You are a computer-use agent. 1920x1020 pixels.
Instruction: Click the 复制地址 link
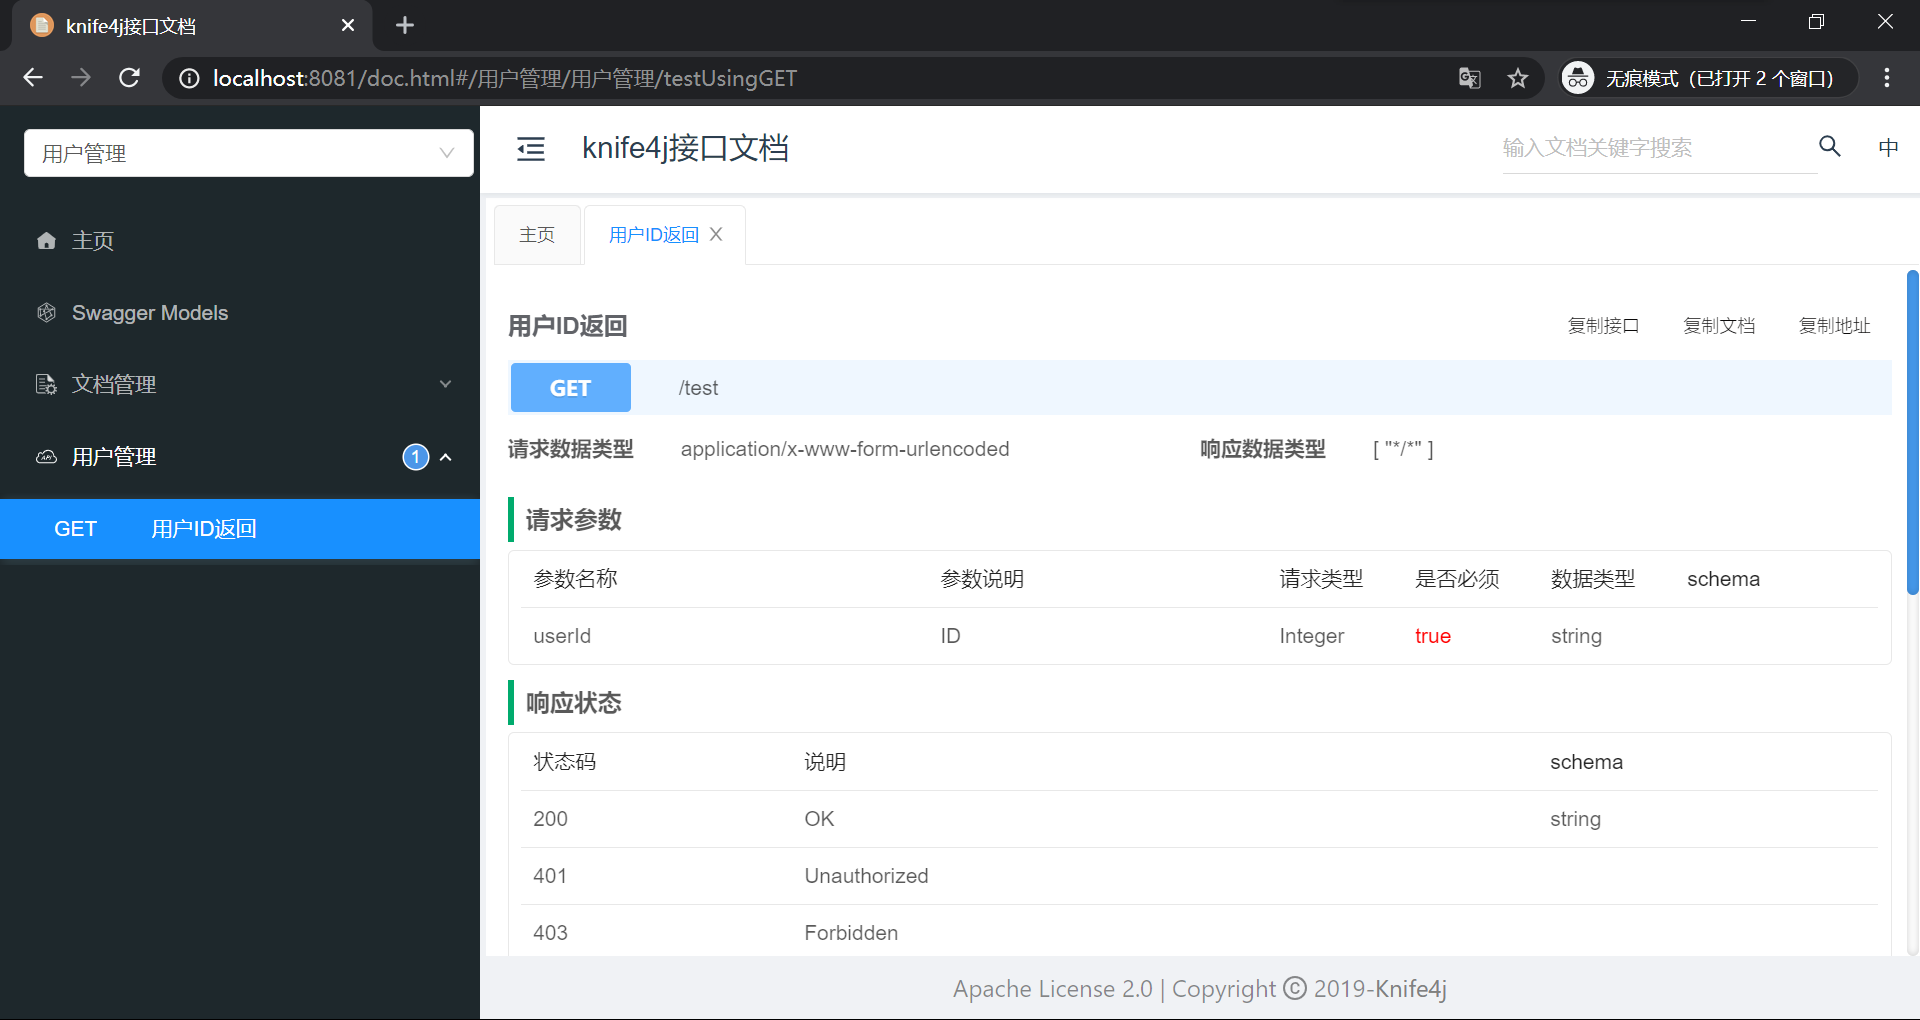click(1834, 325)
